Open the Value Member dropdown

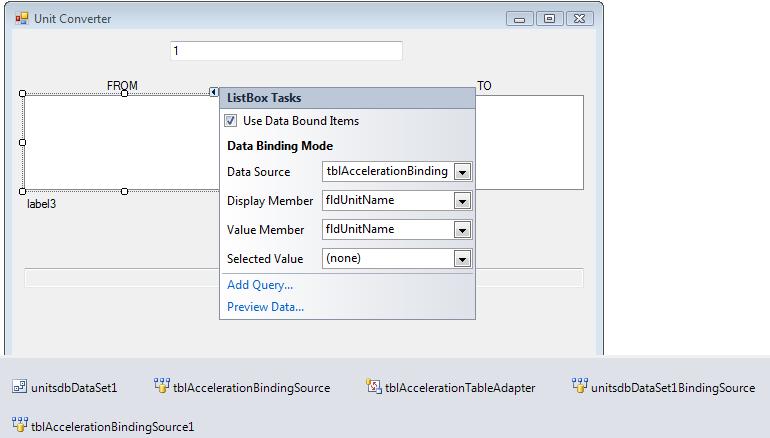click(462, 230)
